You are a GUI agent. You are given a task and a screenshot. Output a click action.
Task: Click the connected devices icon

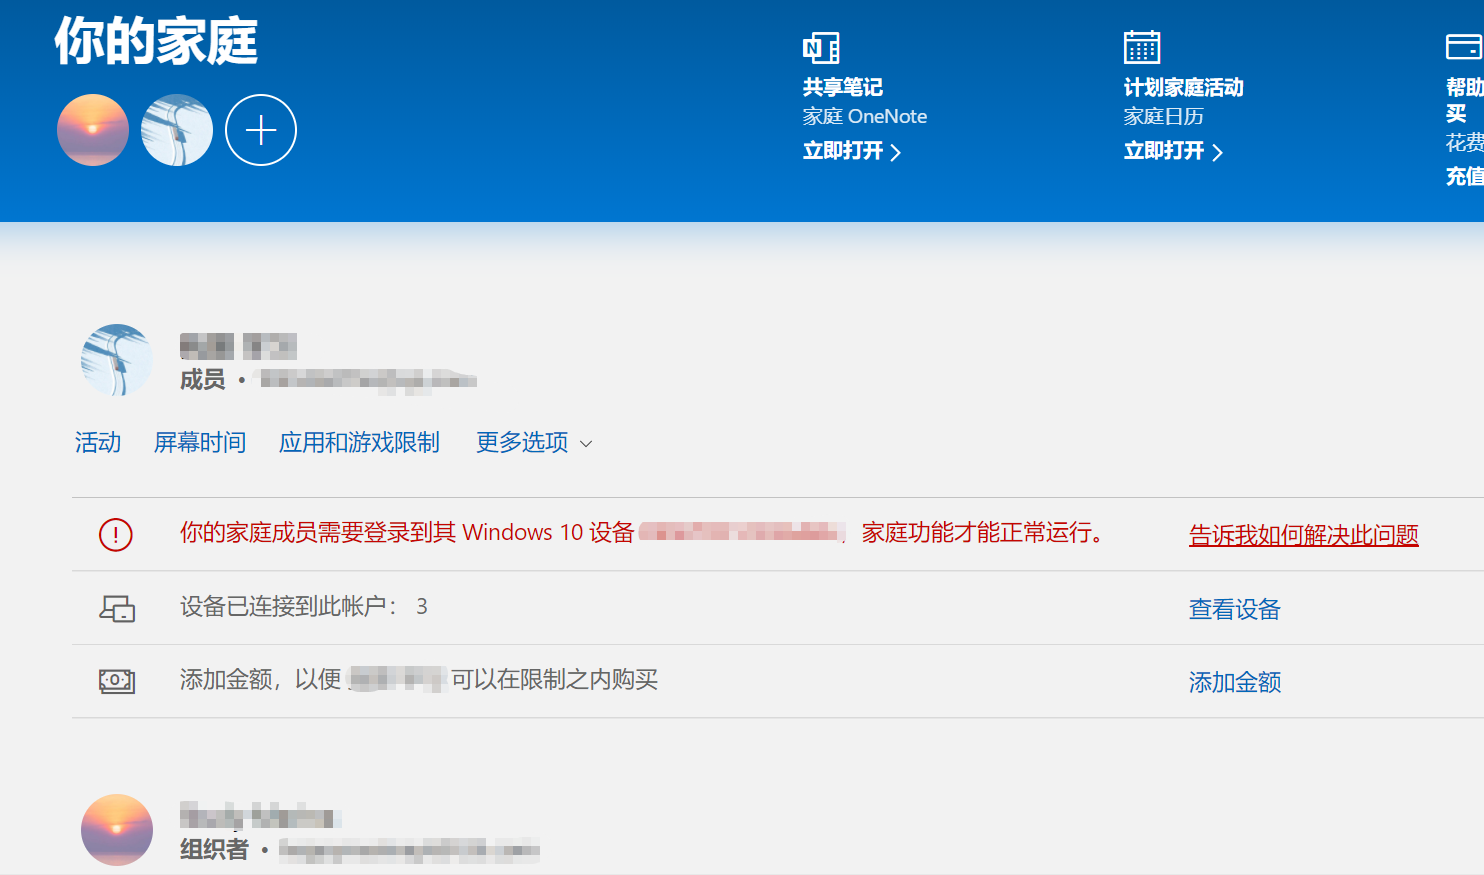pos(115,608)
